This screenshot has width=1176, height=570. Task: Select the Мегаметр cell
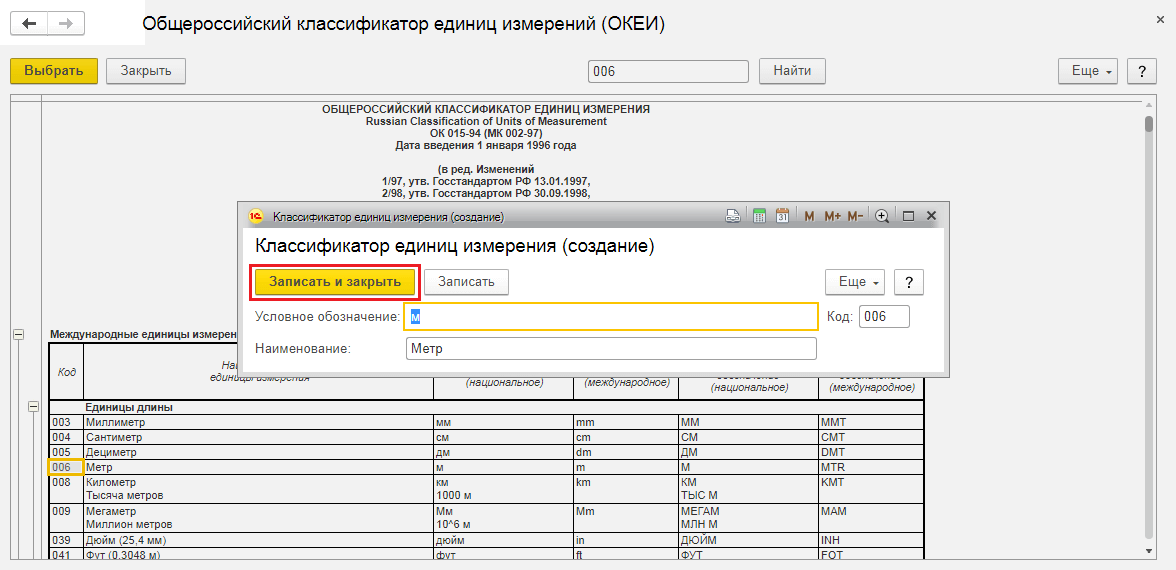(x=258, y=518)
